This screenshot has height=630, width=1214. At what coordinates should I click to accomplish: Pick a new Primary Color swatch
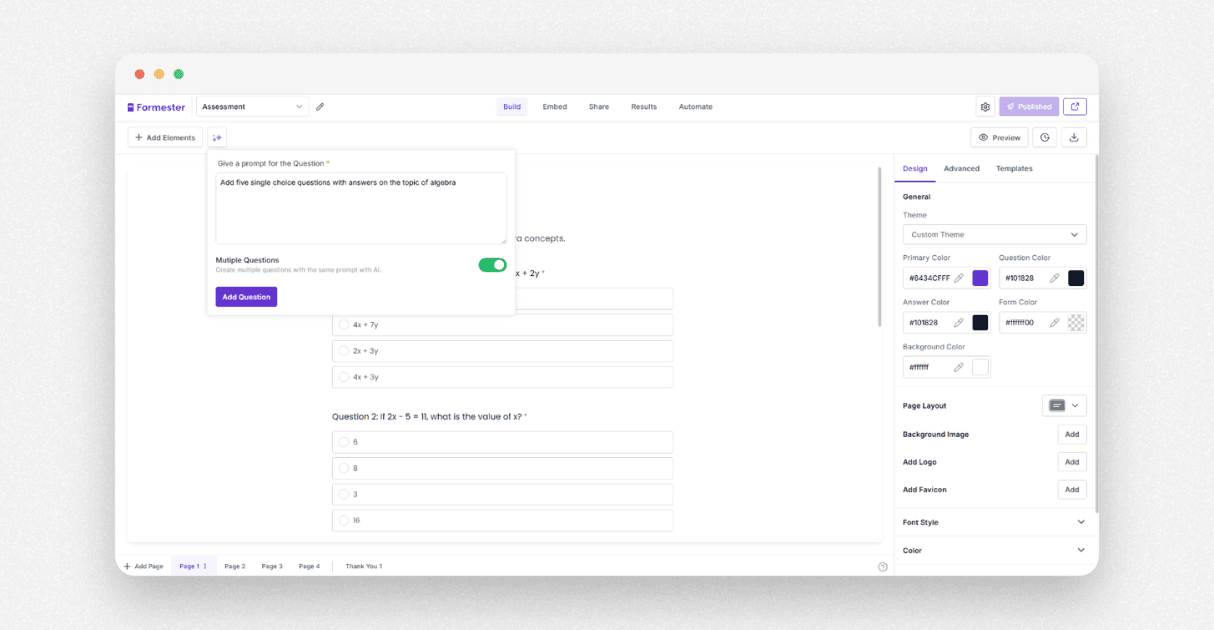tap(980, 277)
